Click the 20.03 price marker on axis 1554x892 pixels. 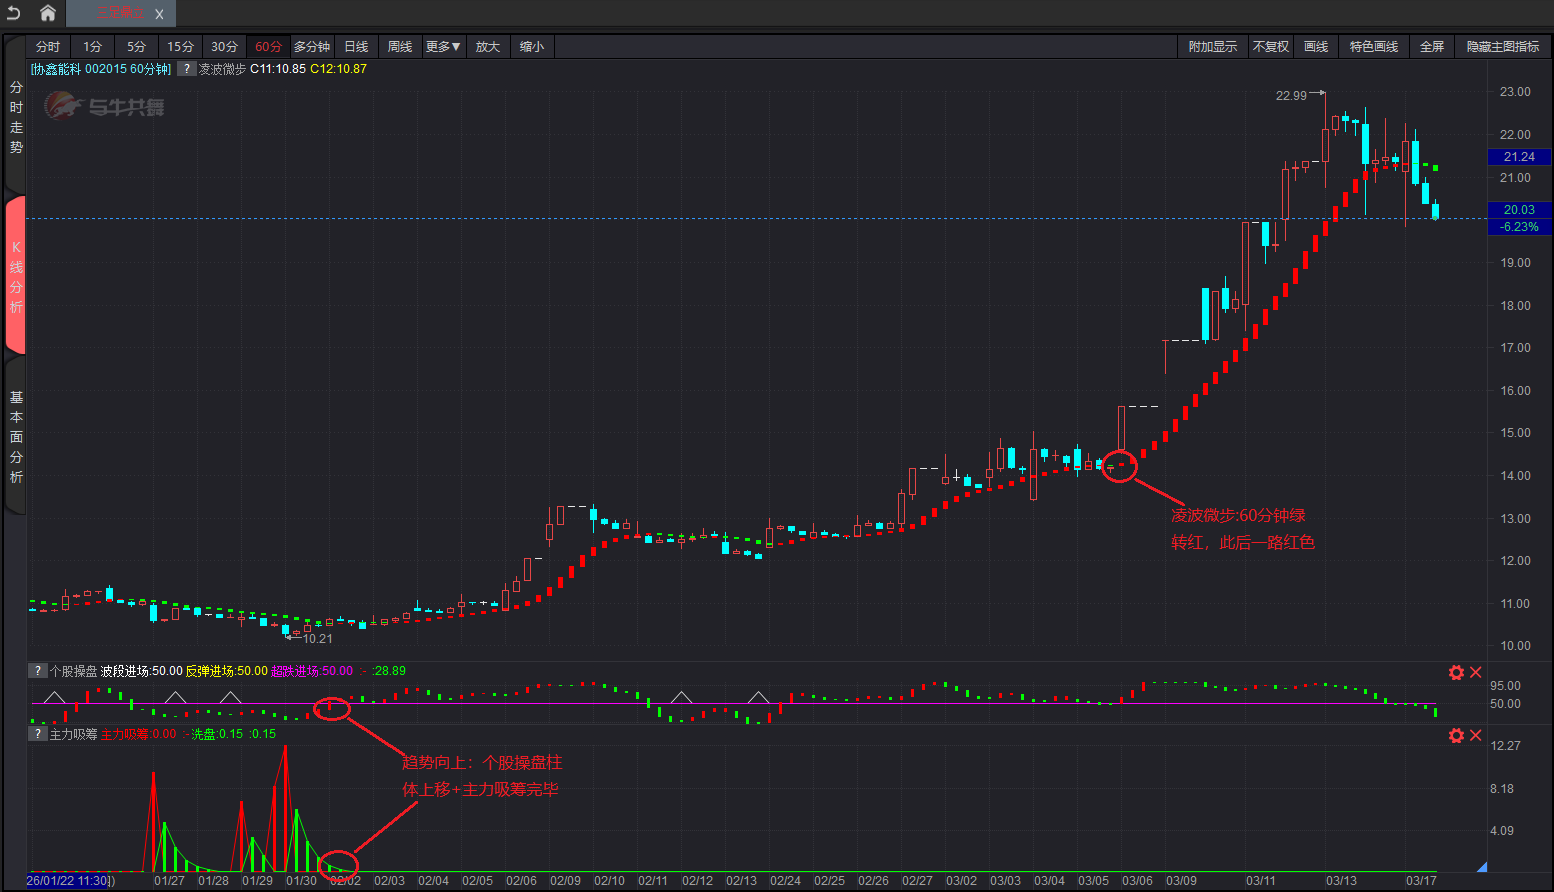point(1518,209)
